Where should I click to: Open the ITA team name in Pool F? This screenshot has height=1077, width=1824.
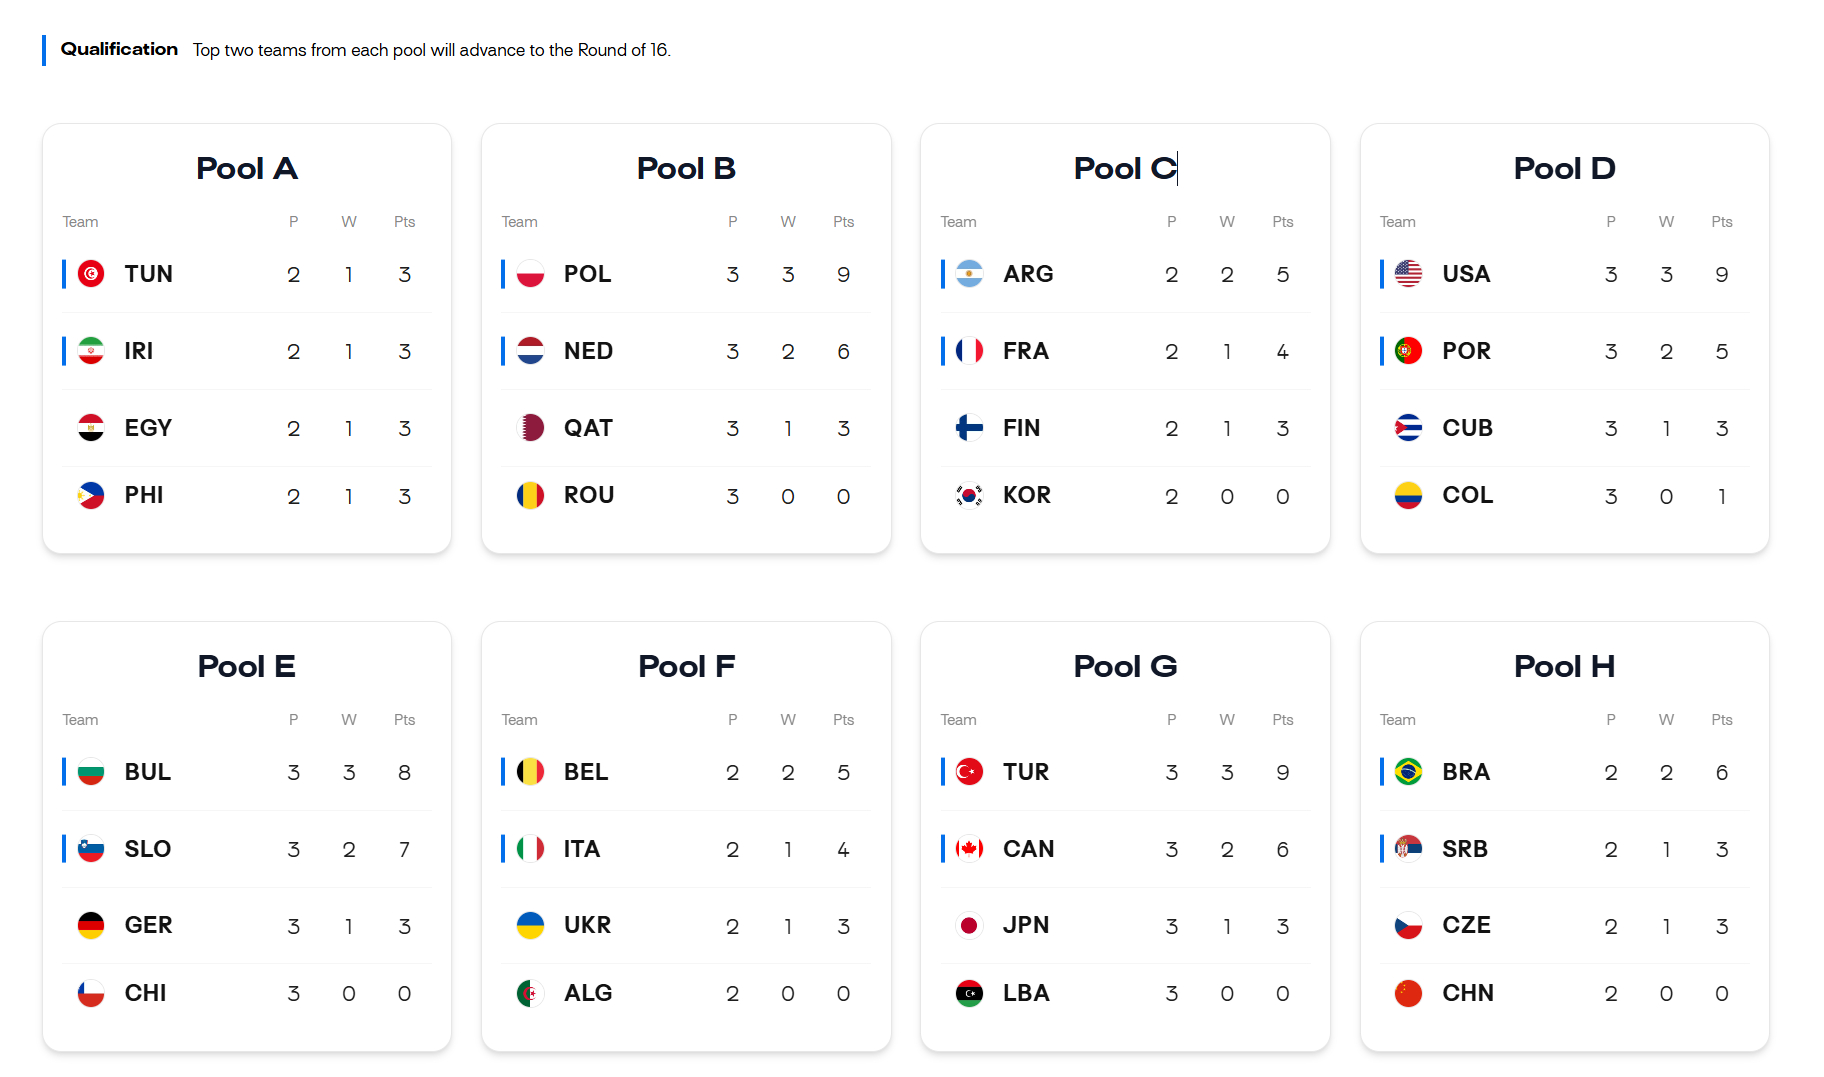point(582,849)
